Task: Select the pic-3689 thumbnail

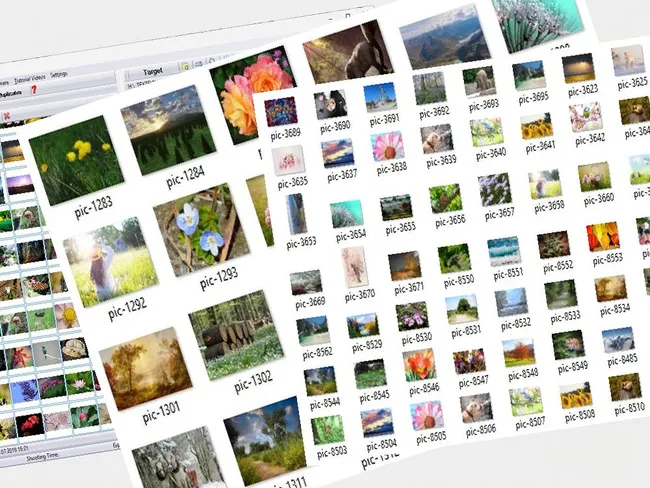Action: coord(281,111)
